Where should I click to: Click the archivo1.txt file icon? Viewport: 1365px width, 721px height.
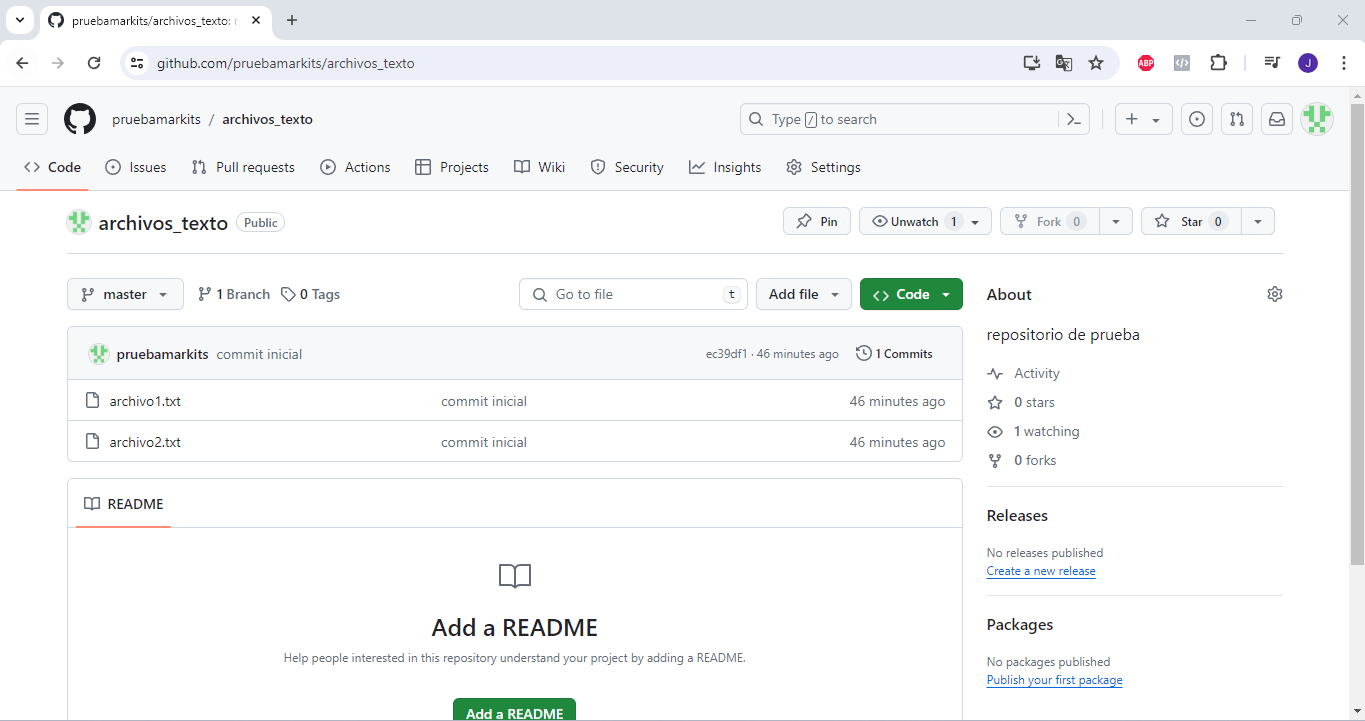pyautogui.click(x=92, y=401)
